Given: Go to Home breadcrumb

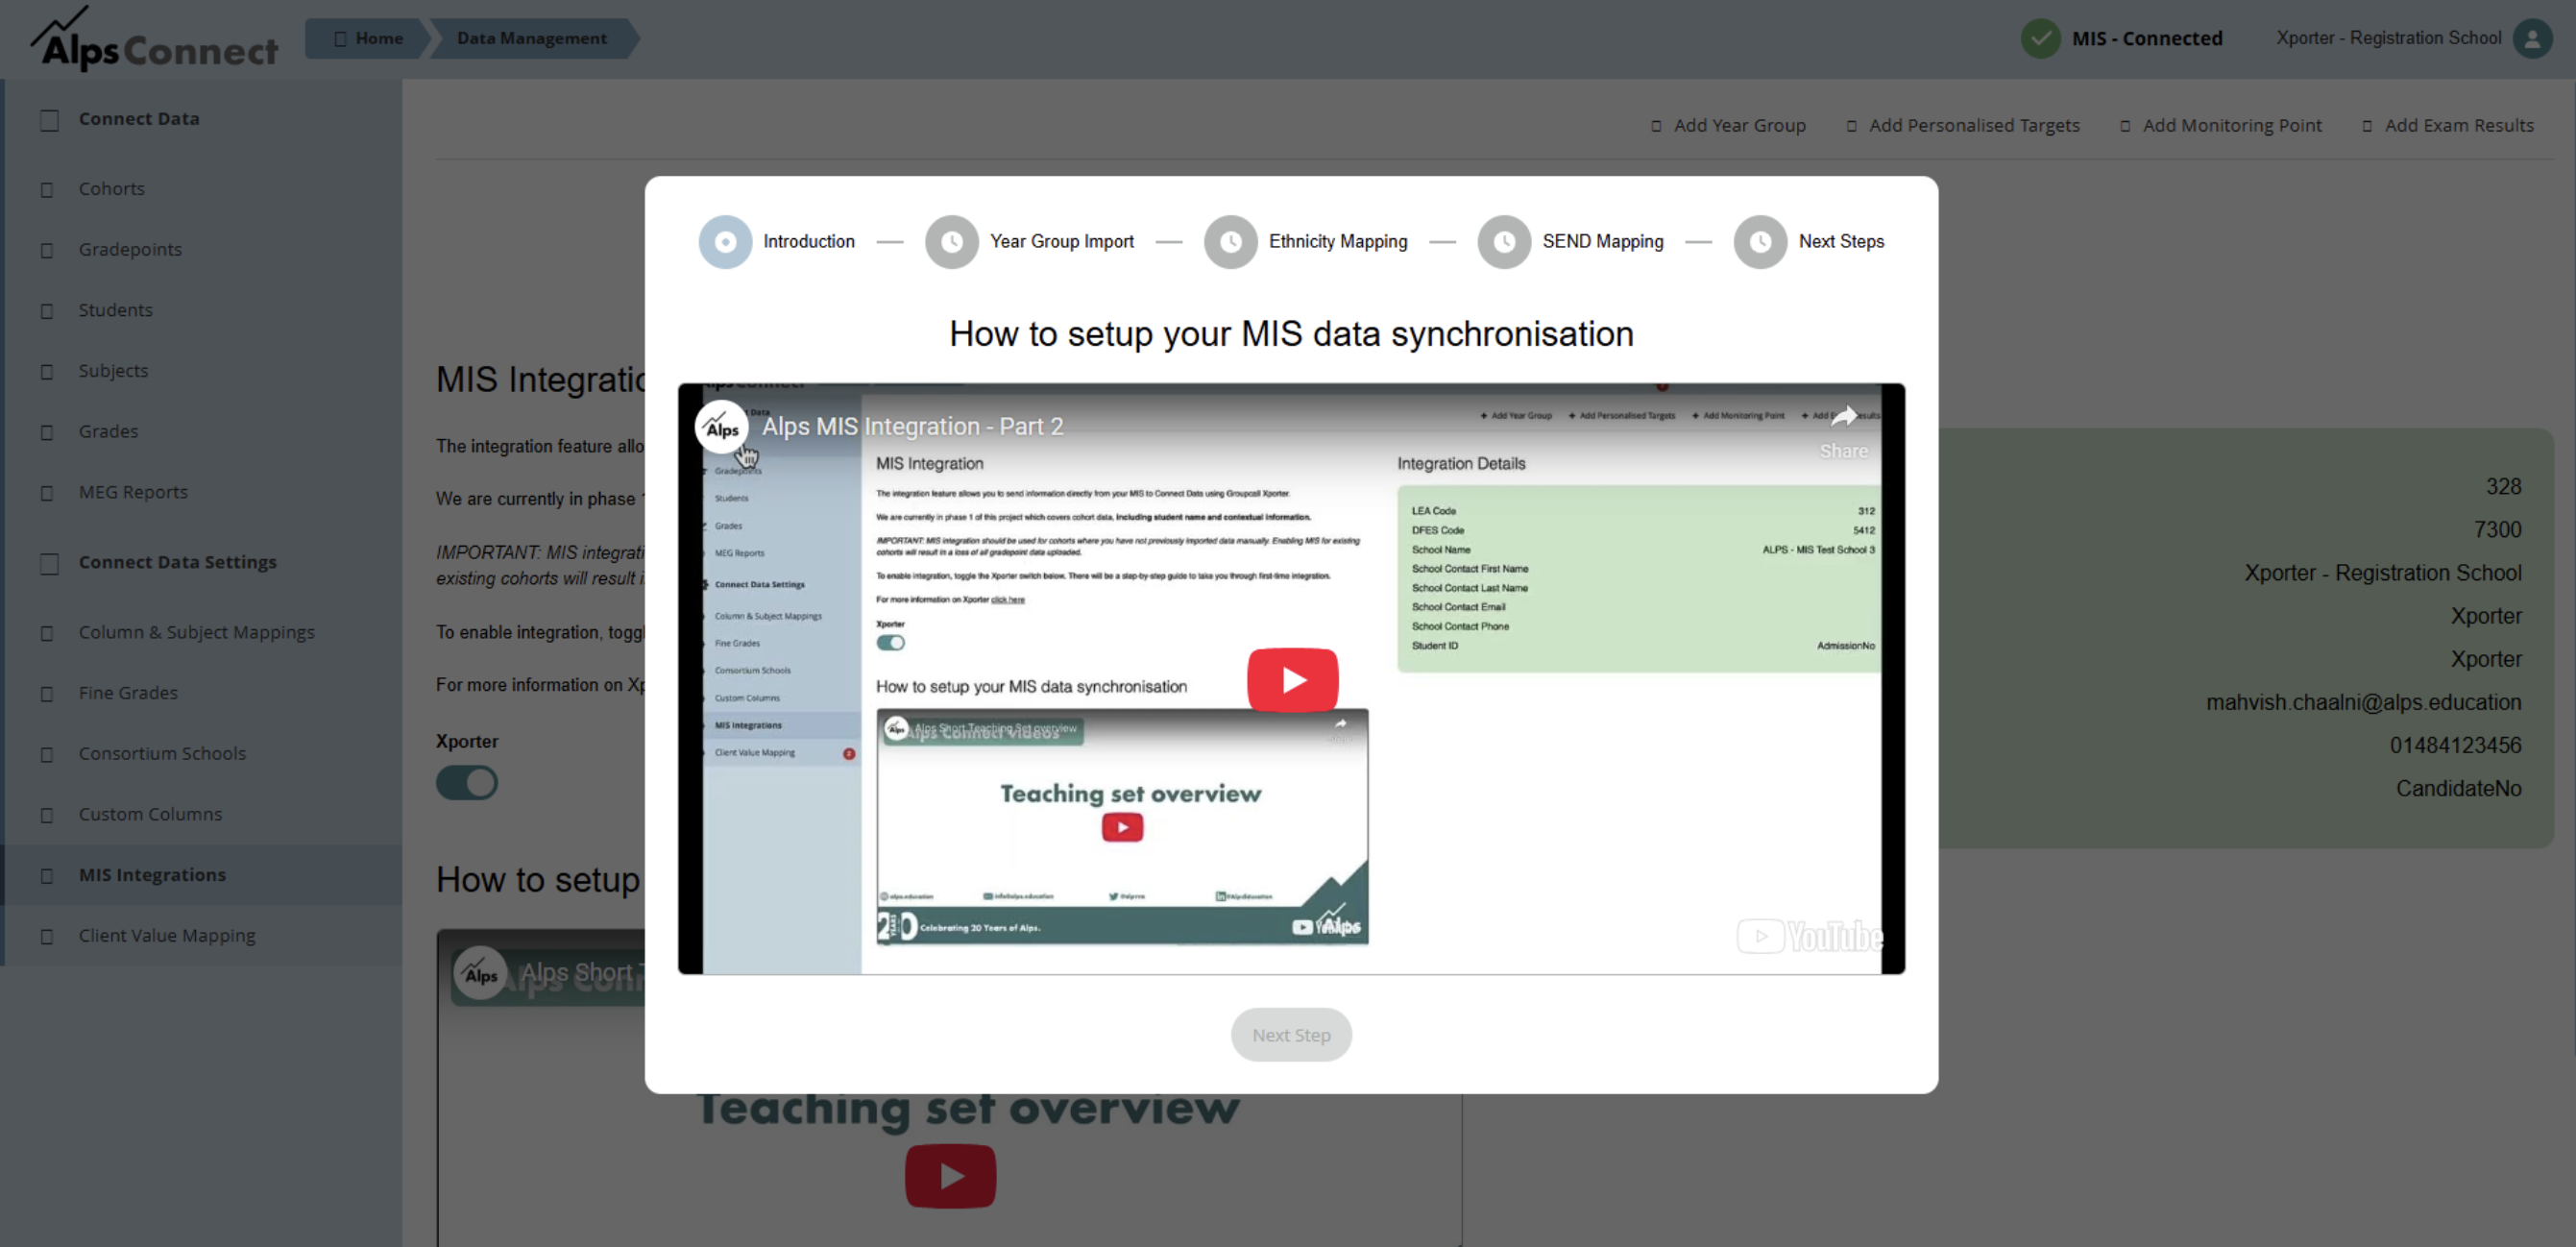Looking at the screenshot, I should [368, 38].
